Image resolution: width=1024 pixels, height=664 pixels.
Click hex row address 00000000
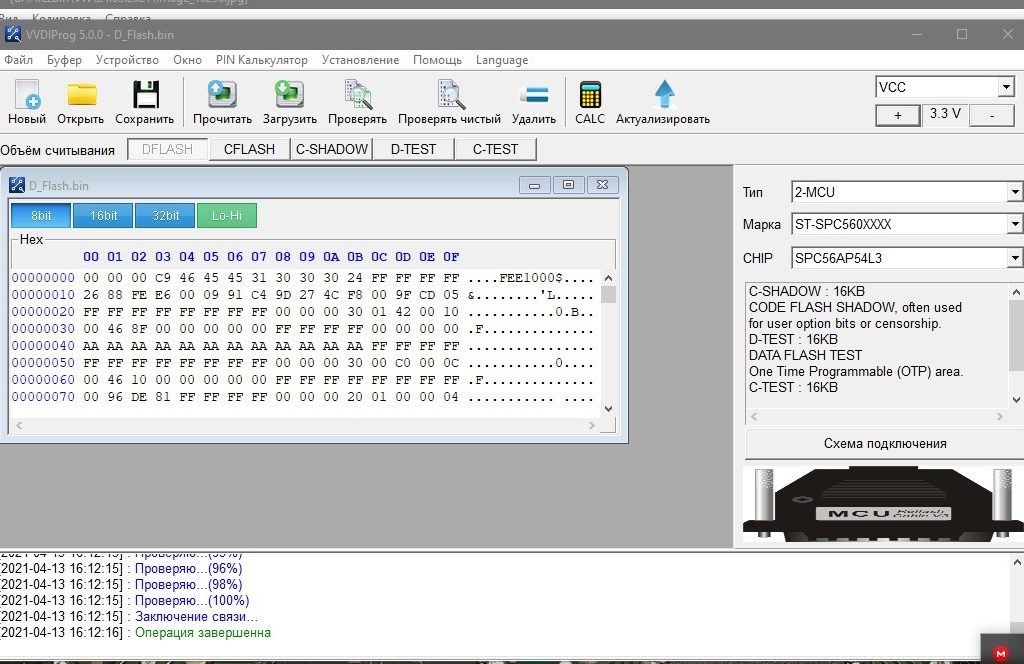pyautogui.click(x=43, y=278)
